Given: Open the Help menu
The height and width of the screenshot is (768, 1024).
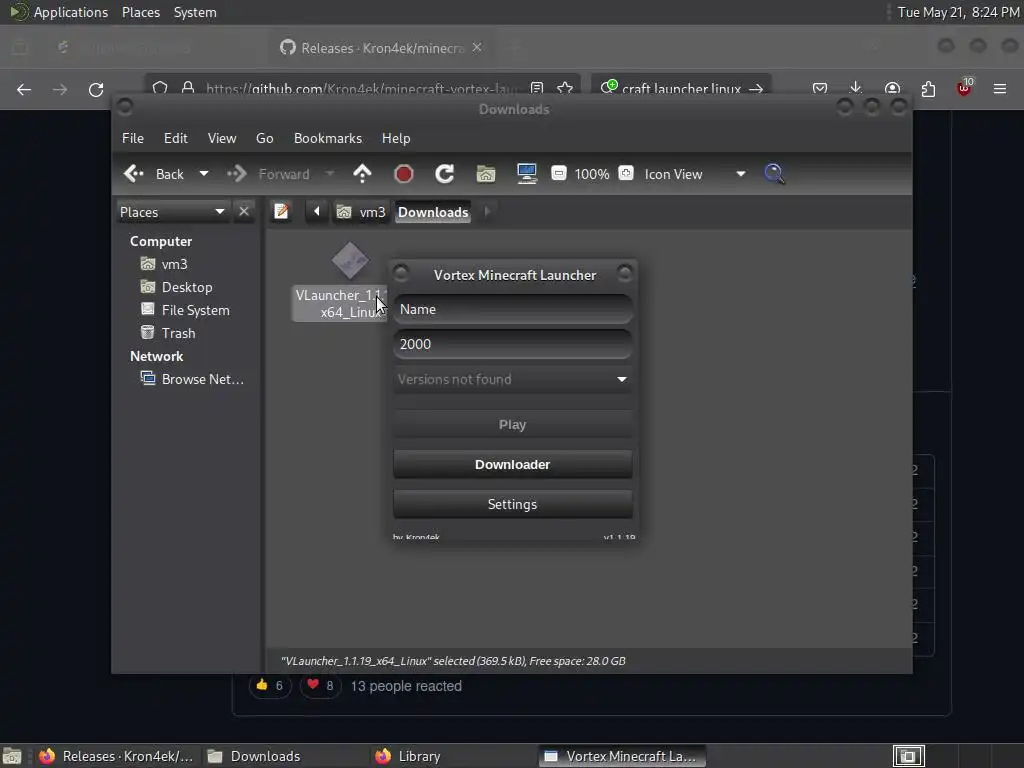Looking at the screenshot, I should coord(396,138).
